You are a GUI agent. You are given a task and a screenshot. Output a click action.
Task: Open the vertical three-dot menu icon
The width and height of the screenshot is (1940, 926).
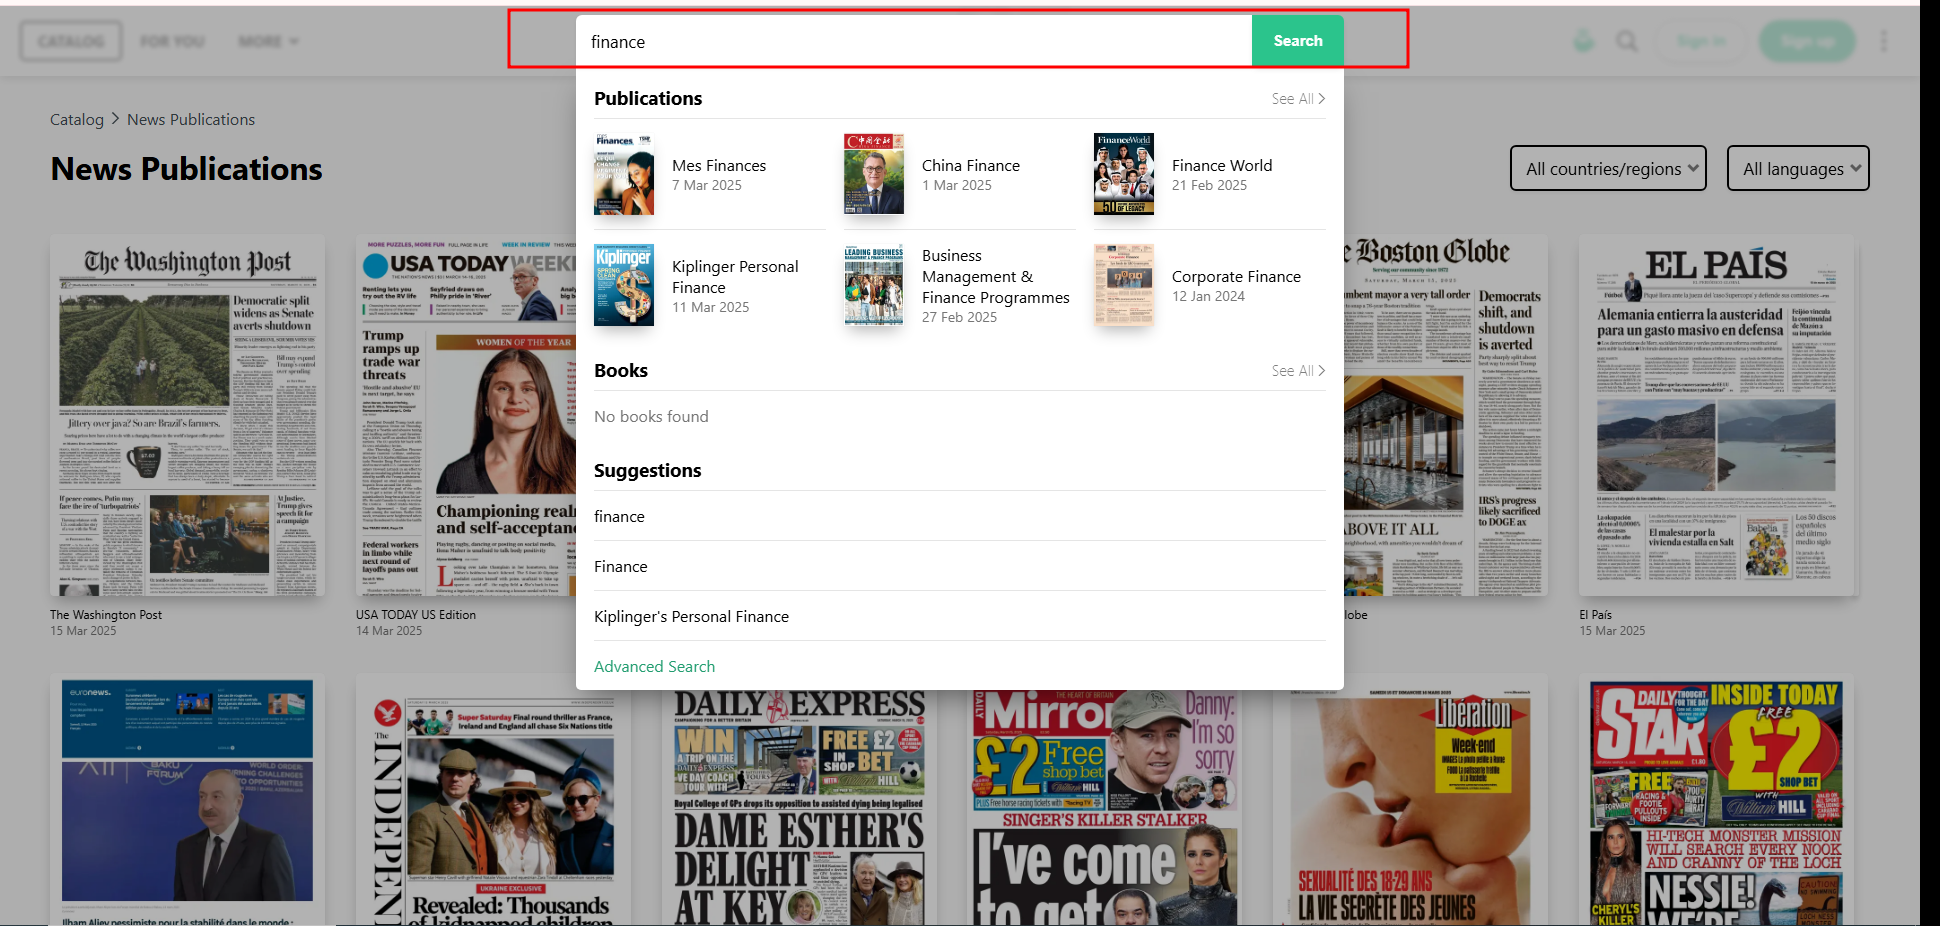coord(1884,41)
